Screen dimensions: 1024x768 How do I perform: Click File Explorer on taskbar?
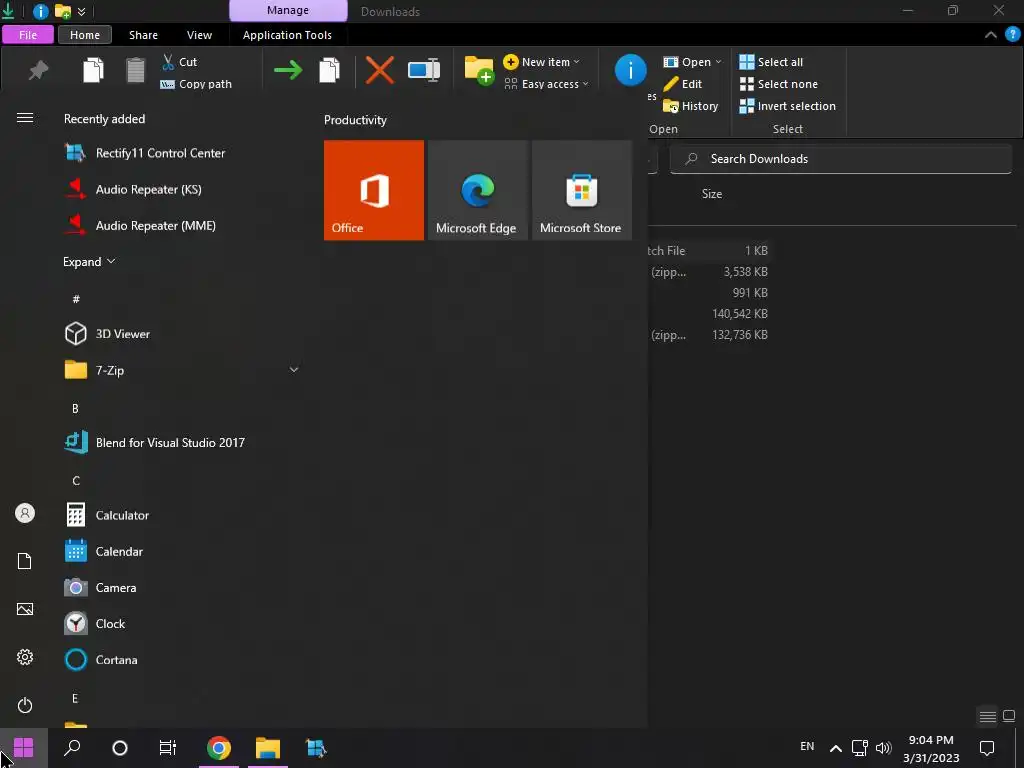[268, 748]
